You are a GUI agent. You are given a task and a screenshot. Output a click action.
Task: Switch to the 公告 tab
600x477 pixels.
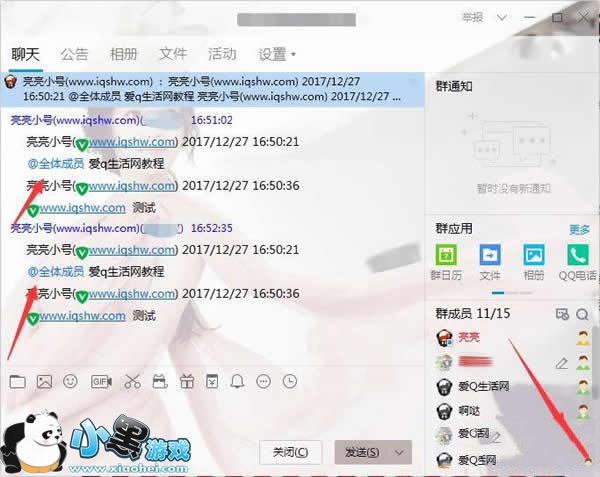(74, 54)
